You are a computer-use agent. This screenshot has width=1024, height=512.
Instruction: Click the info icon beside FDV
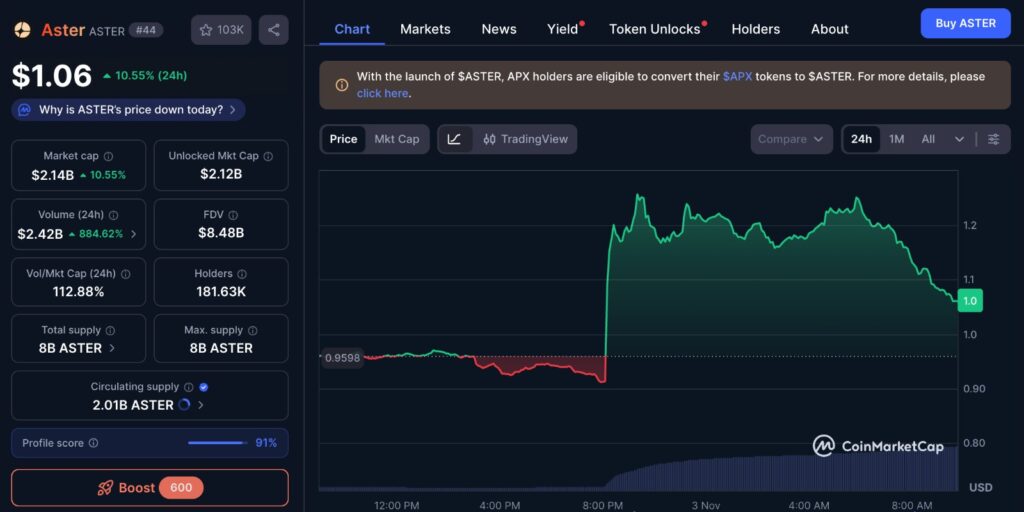(233, 215)
